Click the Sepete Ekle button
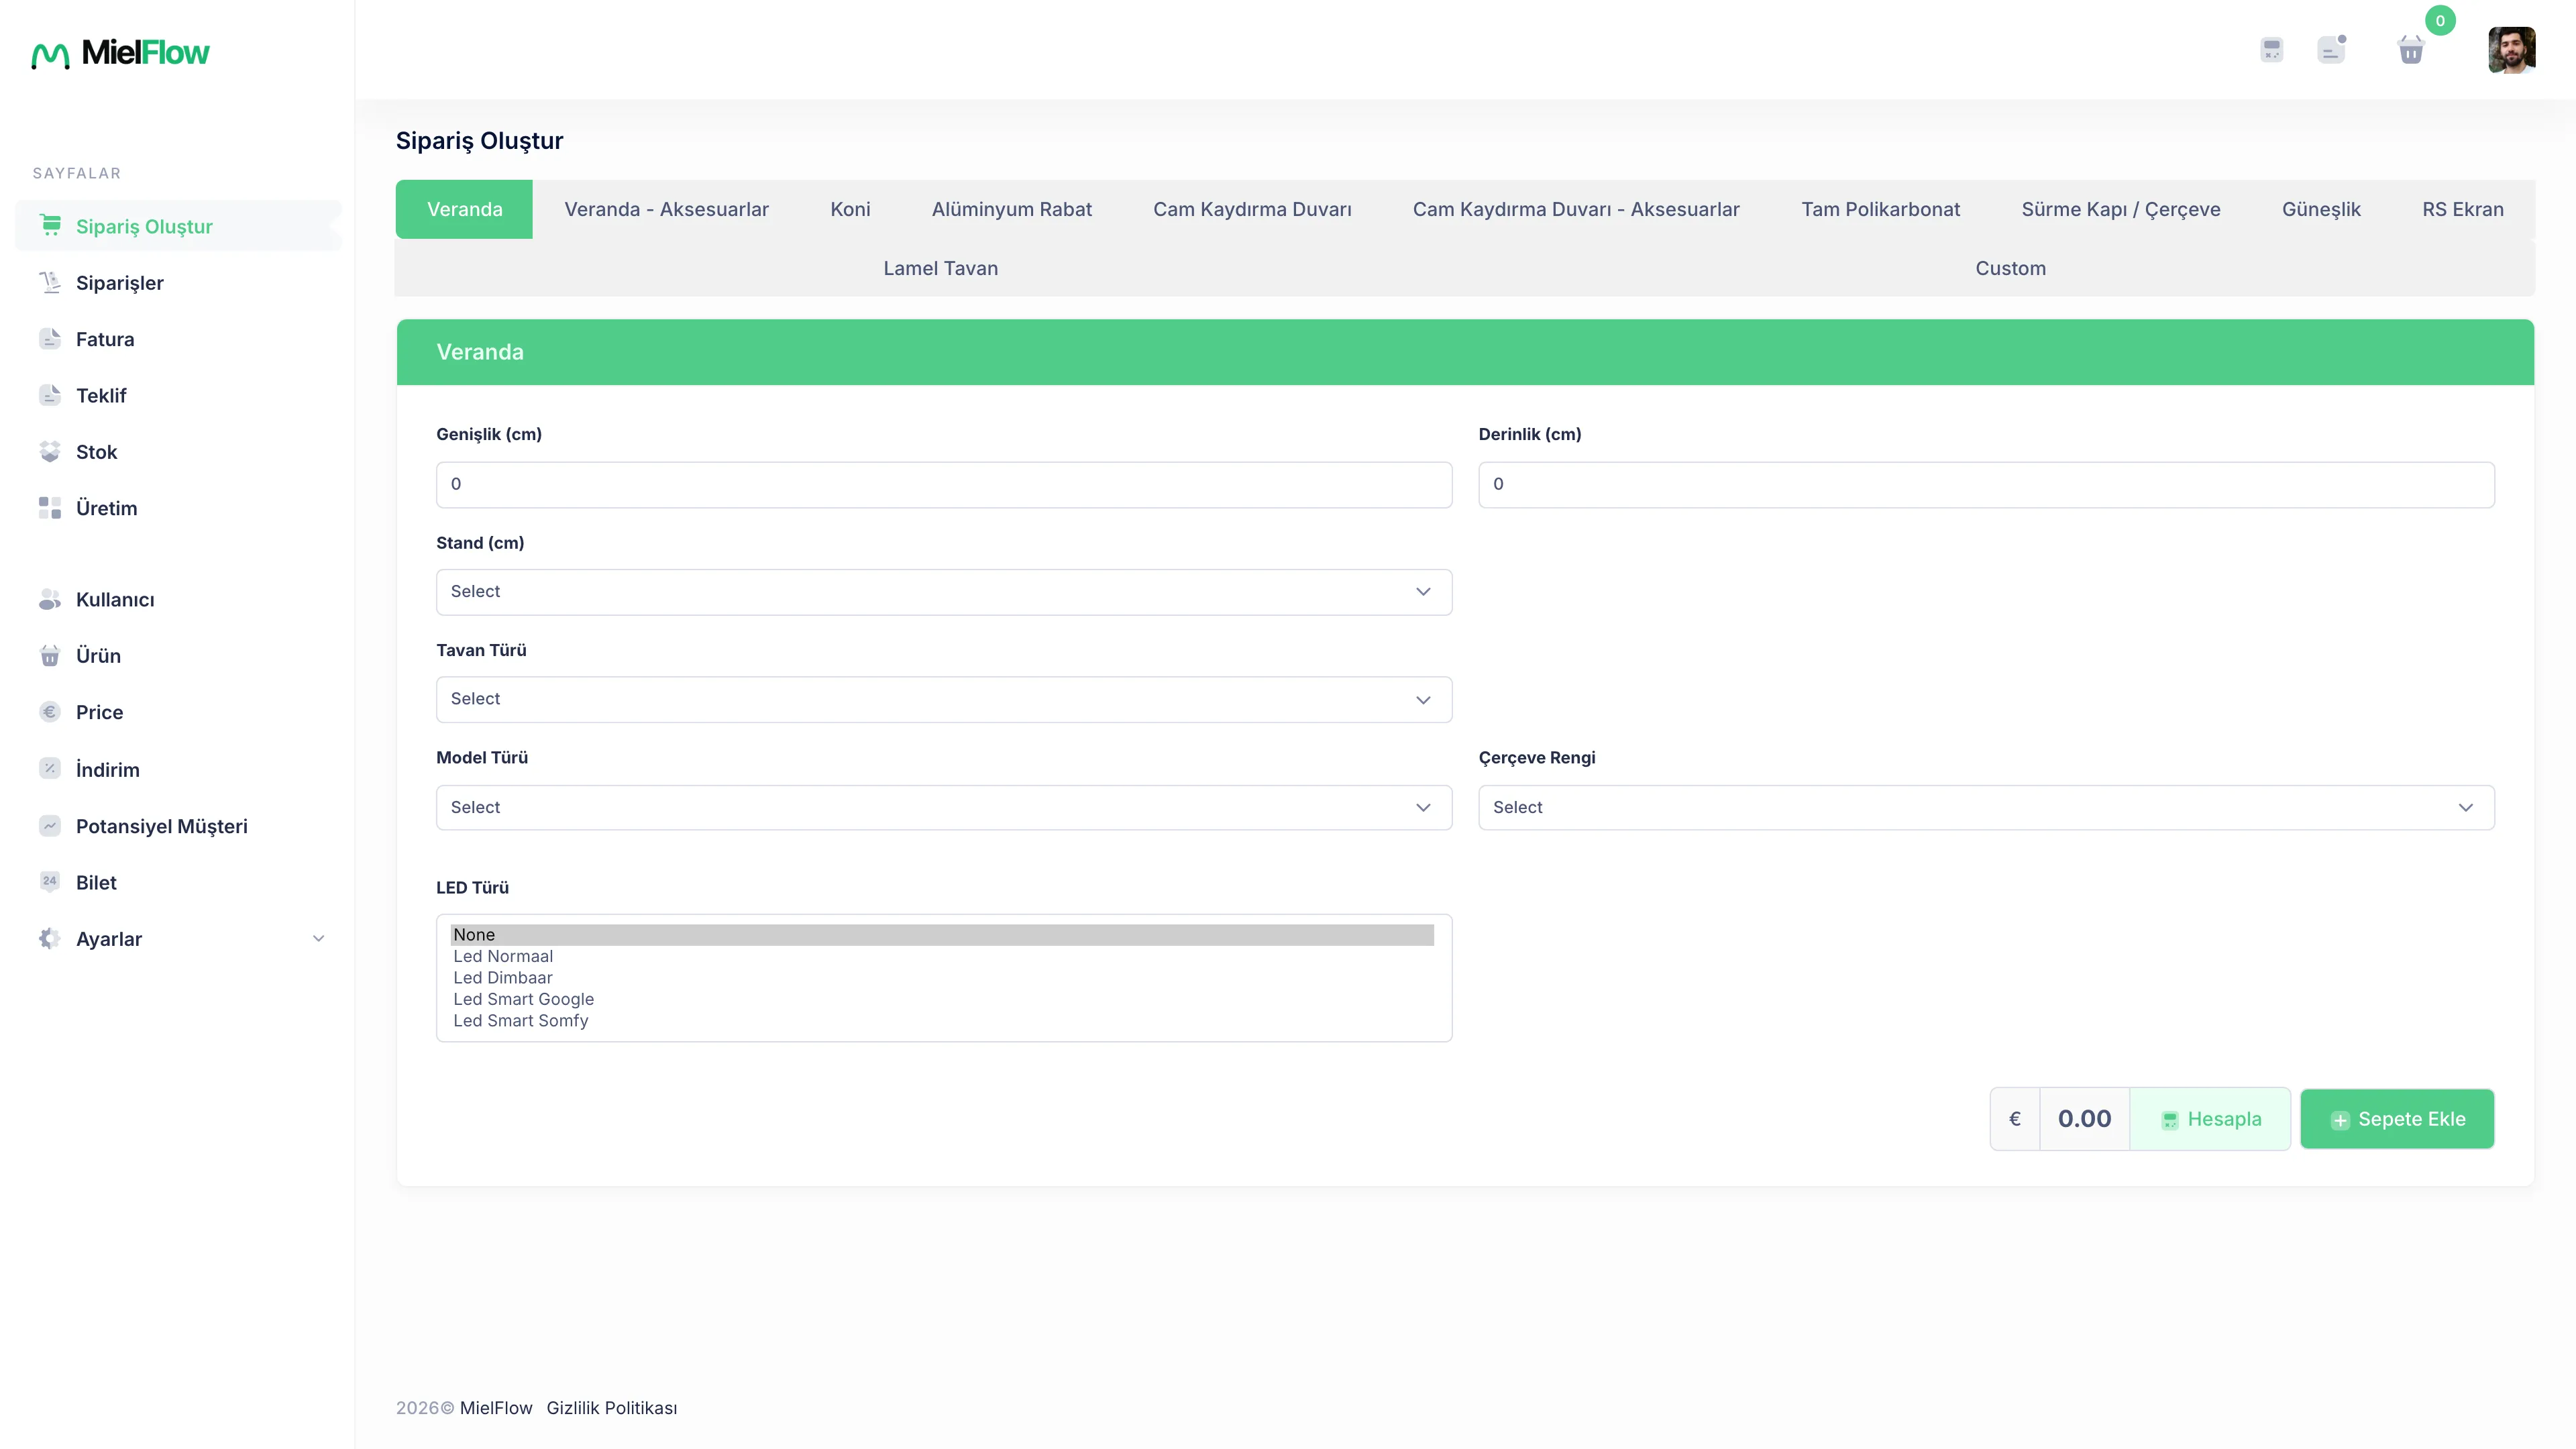The height and width of the screenshot is (1449, 2576). [2397, 1119]
